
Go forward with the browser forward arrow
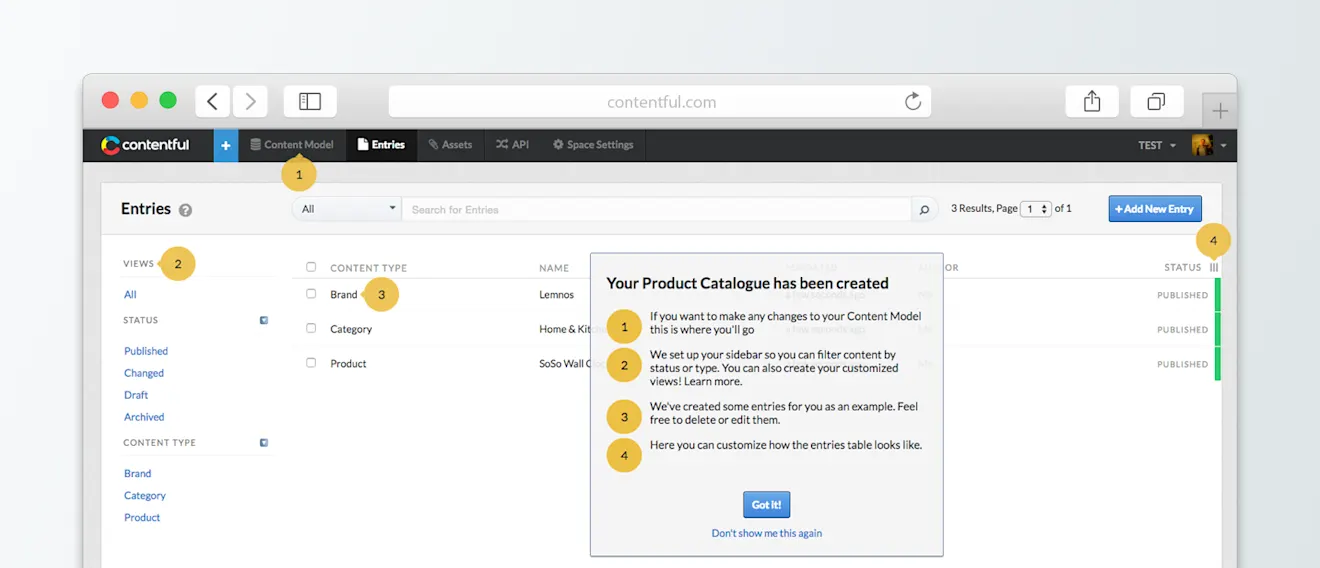pyautogui.click(x=250, y=101)
